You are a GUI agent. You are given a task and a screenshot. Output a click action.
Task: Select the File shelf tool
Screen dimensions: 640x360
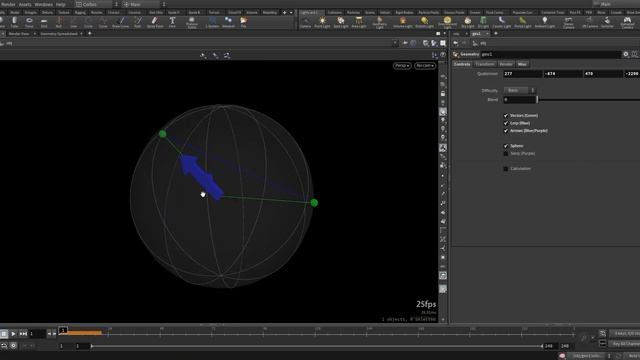[x=243, y=22]
